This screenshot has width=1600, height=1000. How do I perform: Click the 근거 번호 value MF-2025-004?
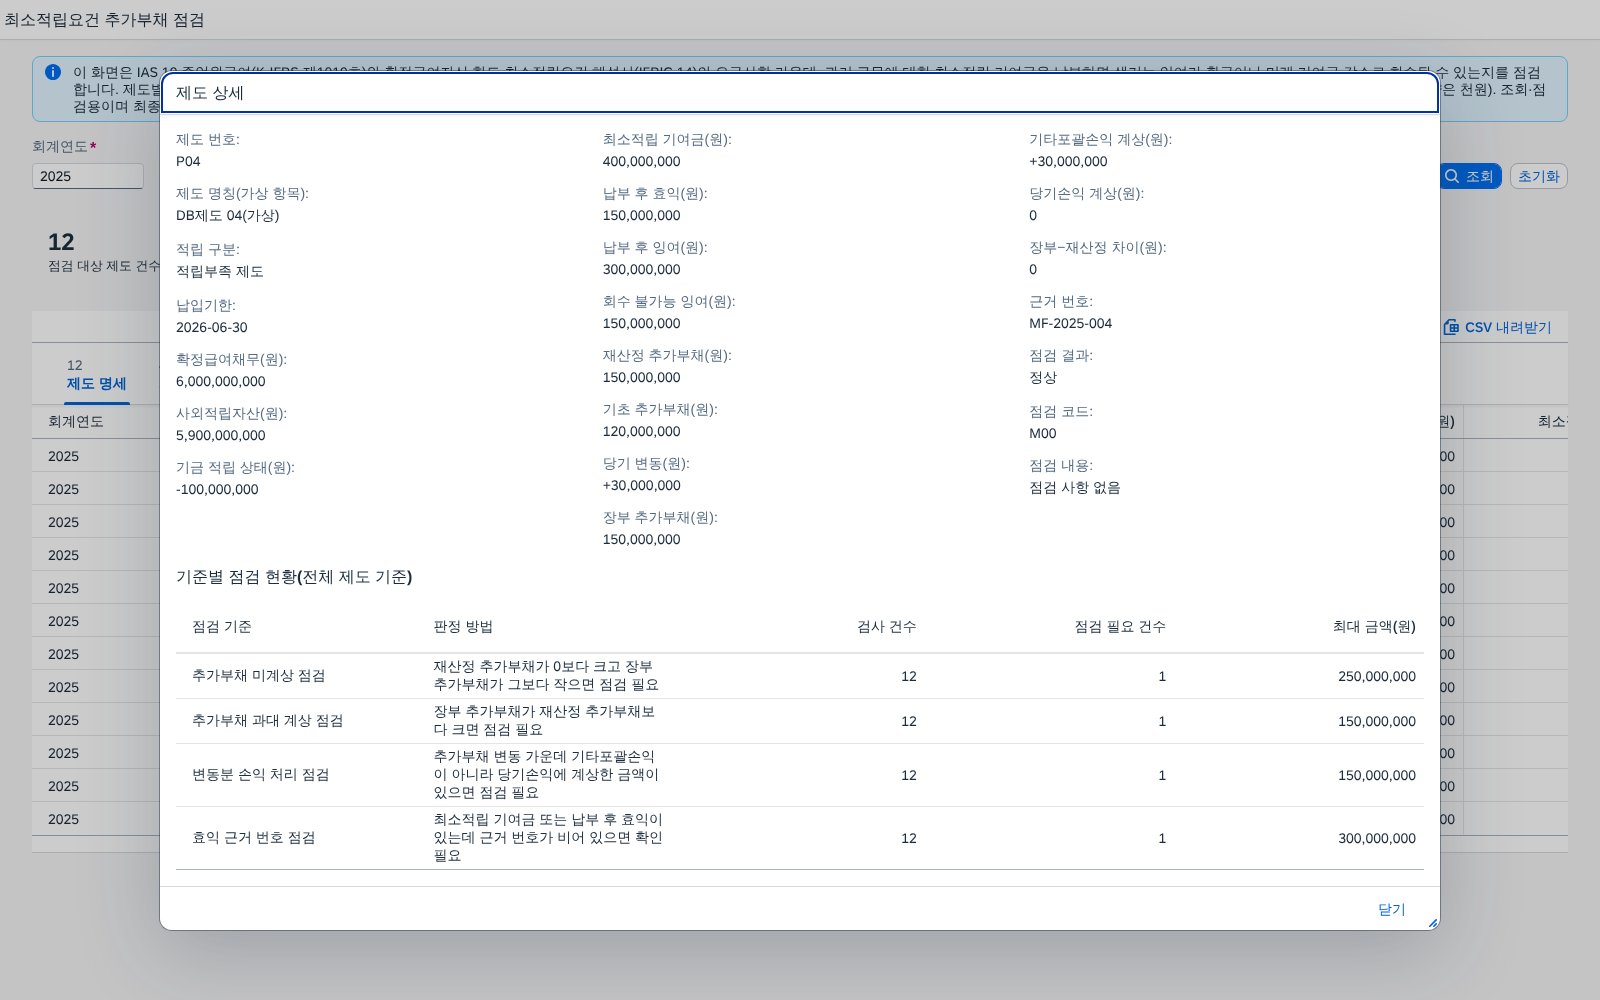tap(1071, 323)
